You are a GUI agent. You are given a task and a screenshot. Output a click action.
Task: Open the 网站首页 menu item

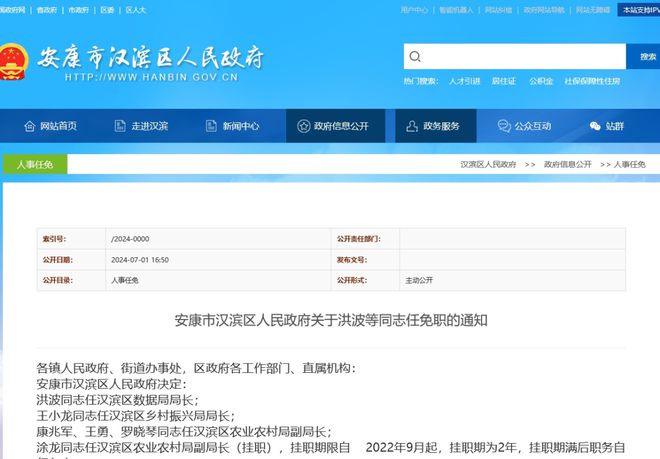[51, 126]
